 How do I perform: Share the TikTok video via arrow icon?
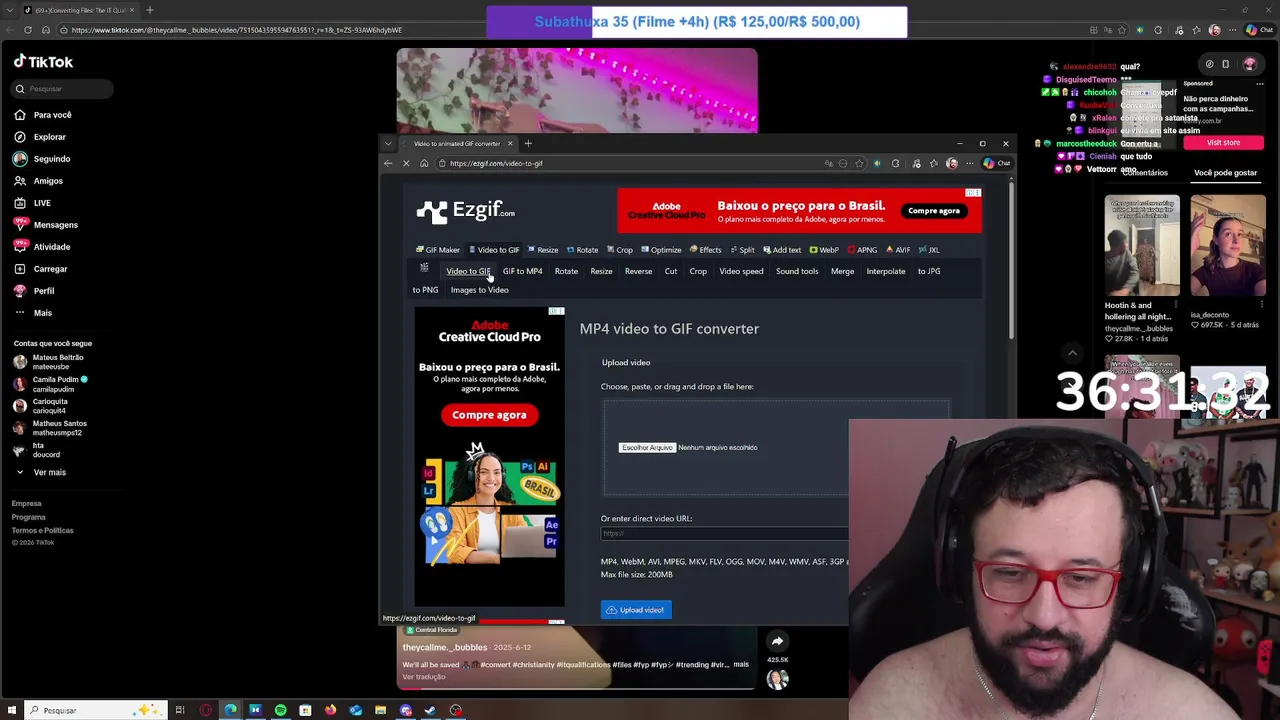point(777,642)
